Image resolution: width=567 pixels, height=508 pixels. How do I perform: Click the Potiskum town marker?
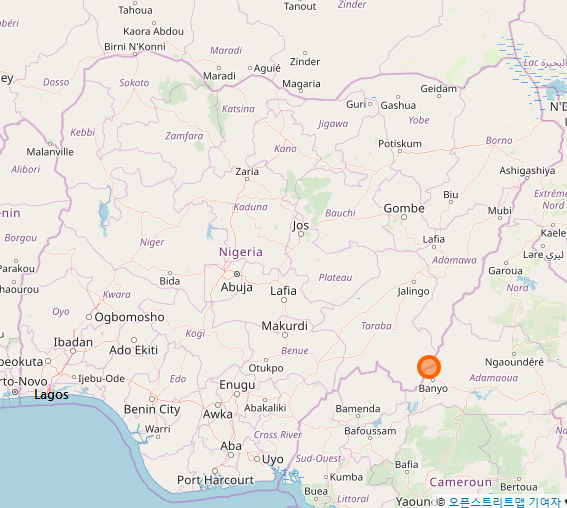(x=400, y=151)
